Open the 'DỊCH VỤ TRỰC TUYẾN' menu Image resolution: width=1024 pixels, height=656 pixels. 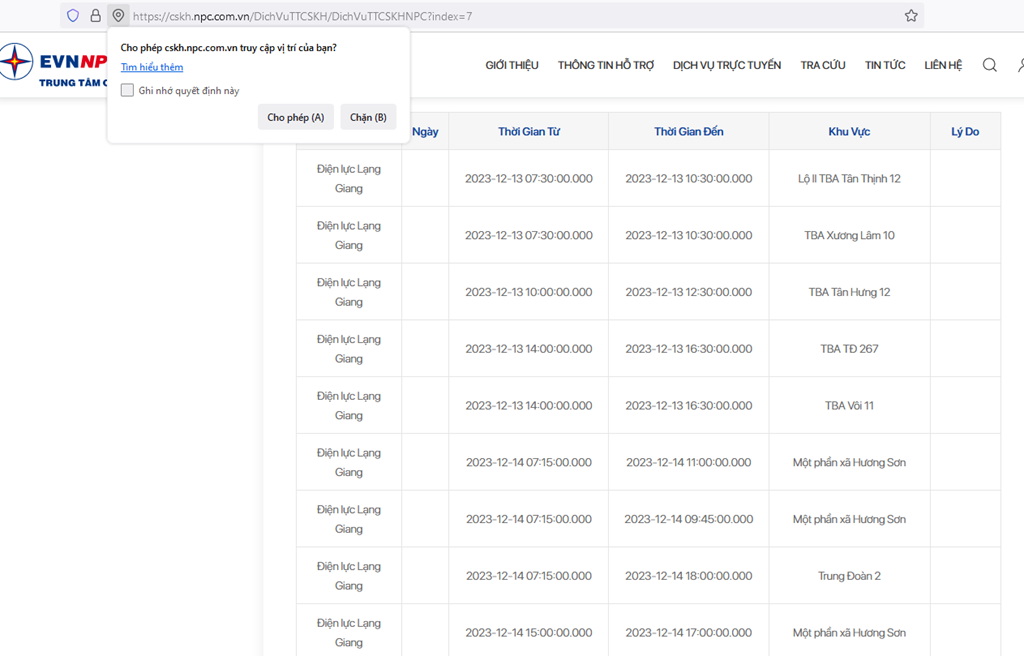pos(727,65)
